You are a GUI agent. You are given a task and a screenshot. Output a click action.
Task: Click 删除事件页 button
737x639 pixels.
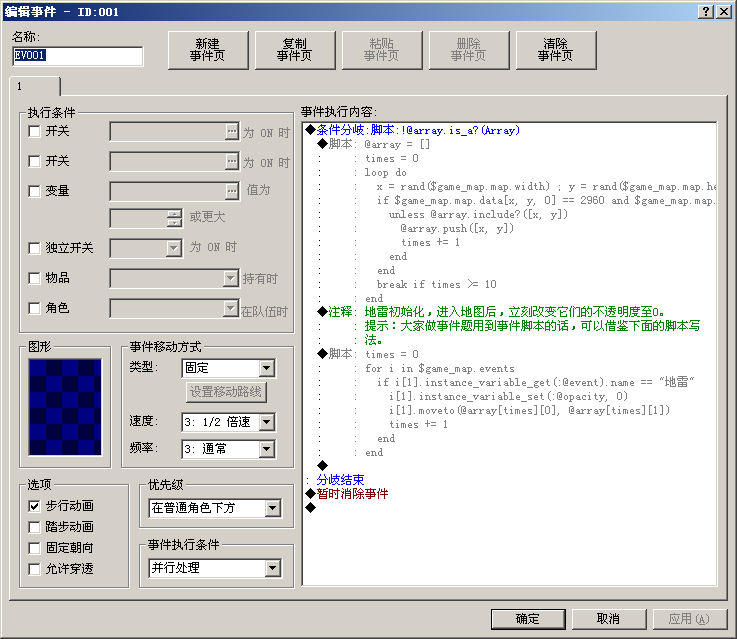click(x=469, y=50)
